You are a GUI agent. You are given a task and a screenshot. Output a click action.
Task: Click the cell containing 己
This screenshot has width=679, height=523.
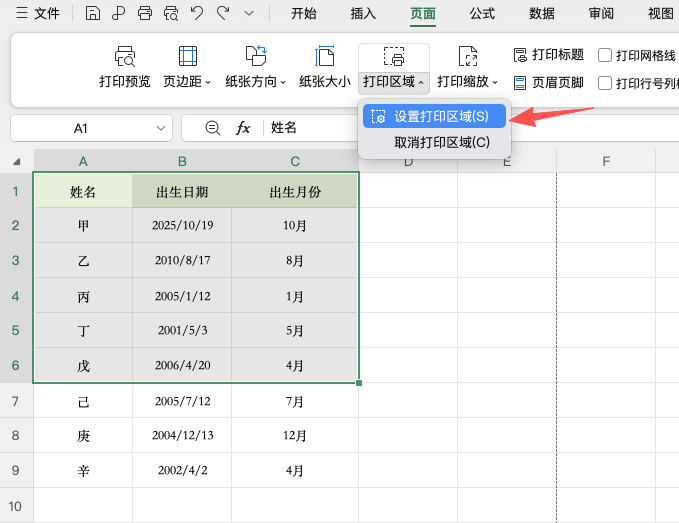pos(83,401)
